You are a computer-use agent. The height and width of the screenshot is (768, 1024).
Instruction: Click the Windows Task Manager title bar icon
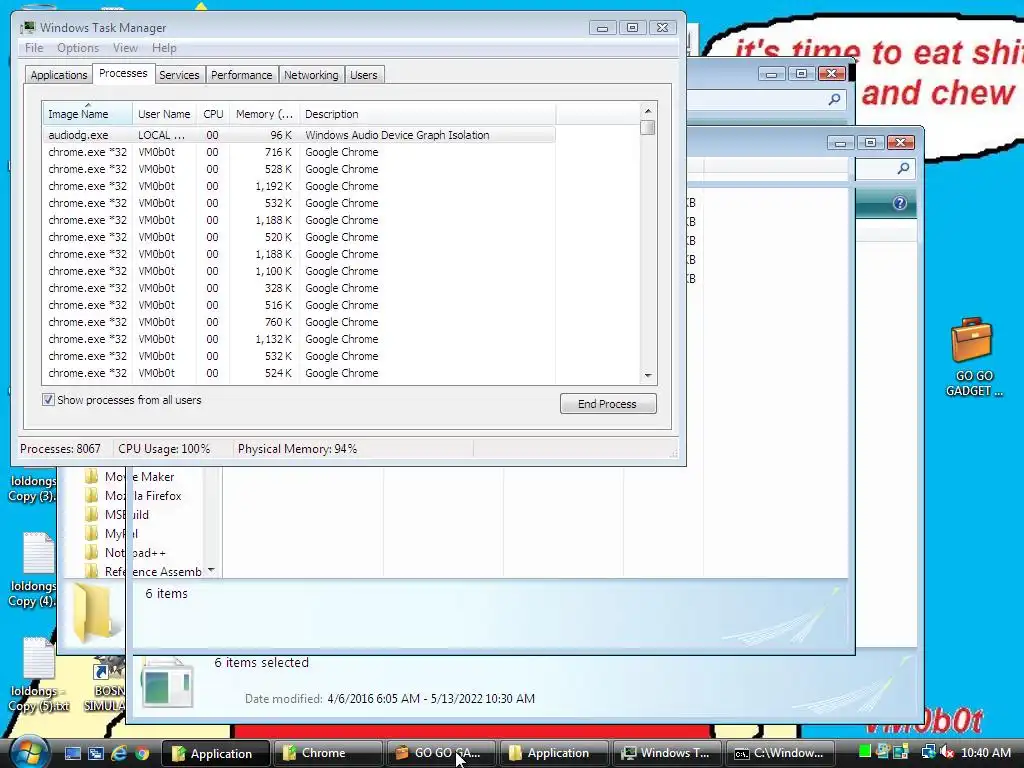[28, 27]
